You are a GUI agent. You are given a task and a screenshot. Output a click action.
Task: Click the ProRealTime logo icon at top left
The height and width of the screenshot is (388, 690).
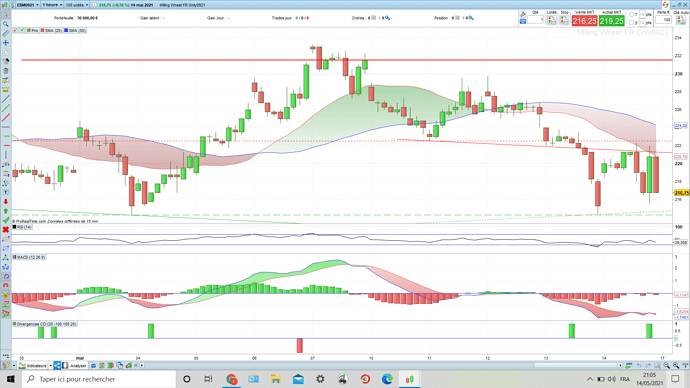point(5,5)
